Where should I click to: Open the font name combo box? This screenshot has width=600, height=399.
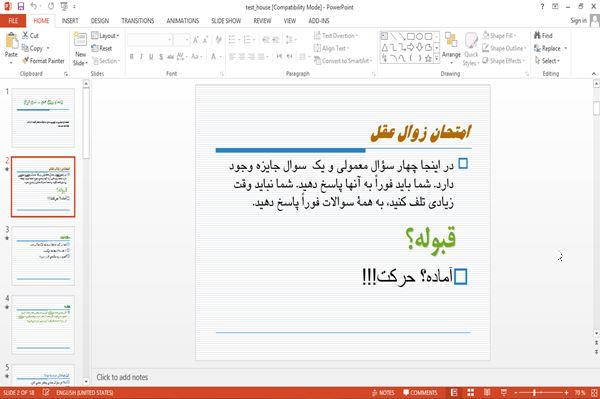point(149,40)
